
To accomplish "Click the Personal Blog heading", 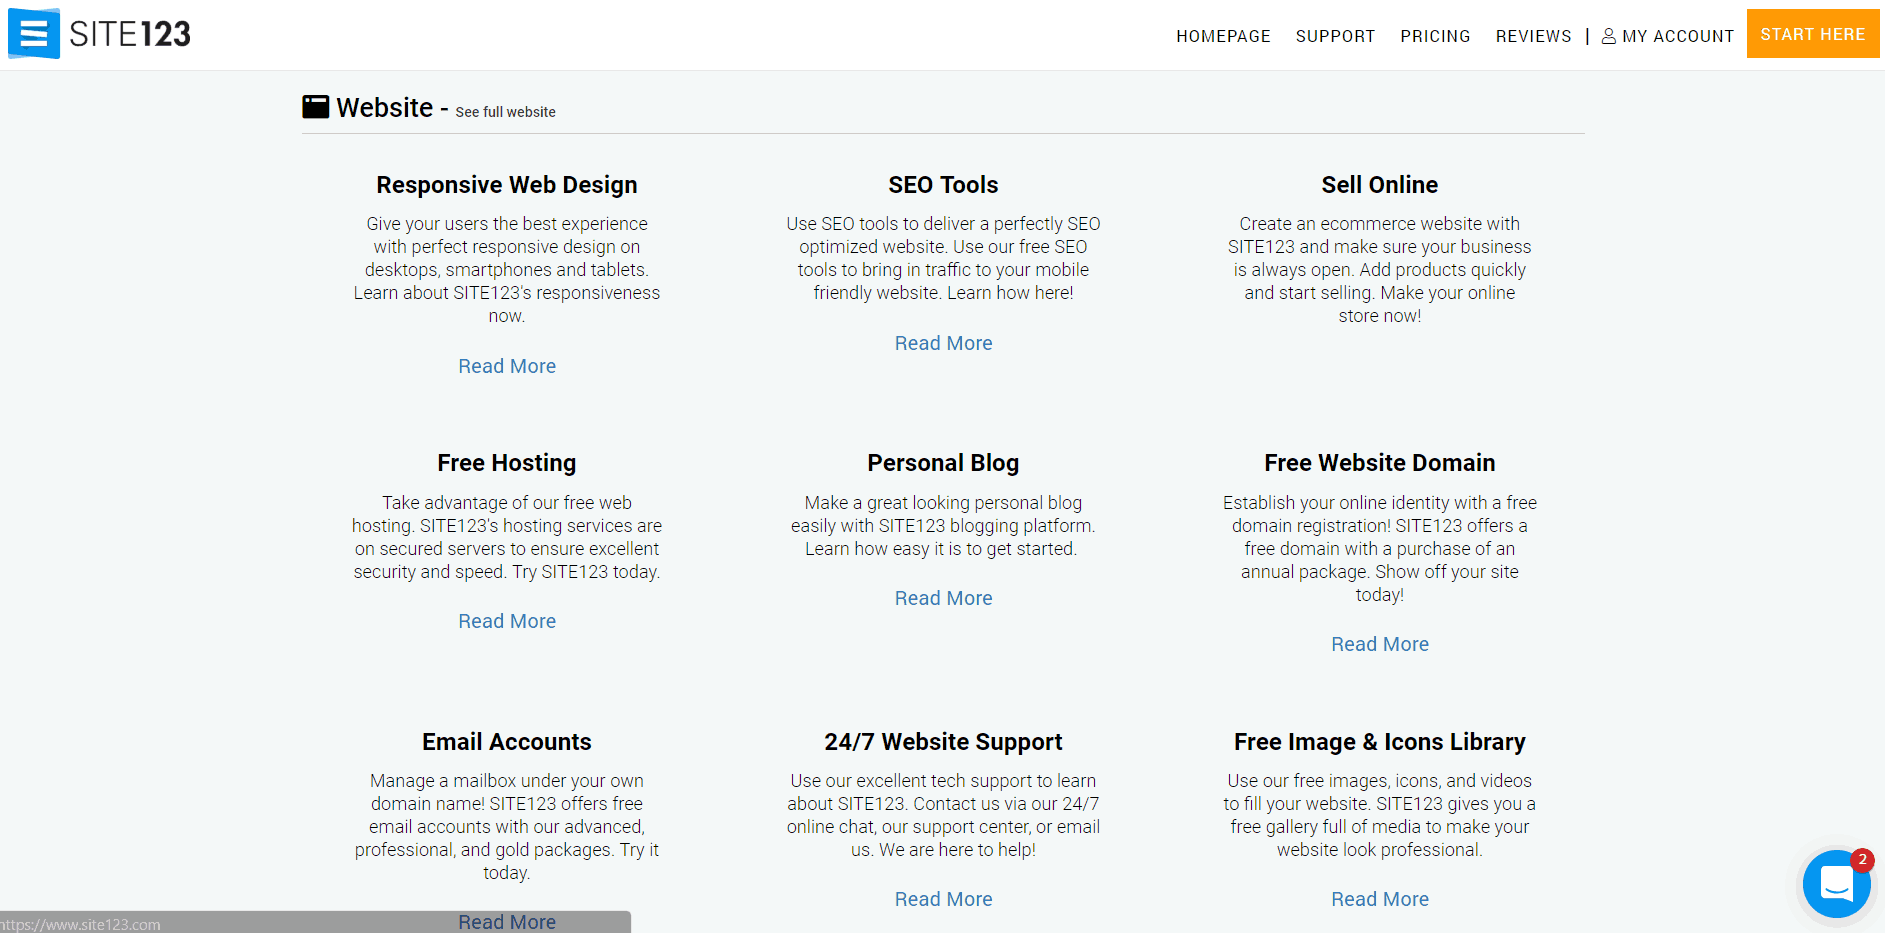I will tap(943, 463).
